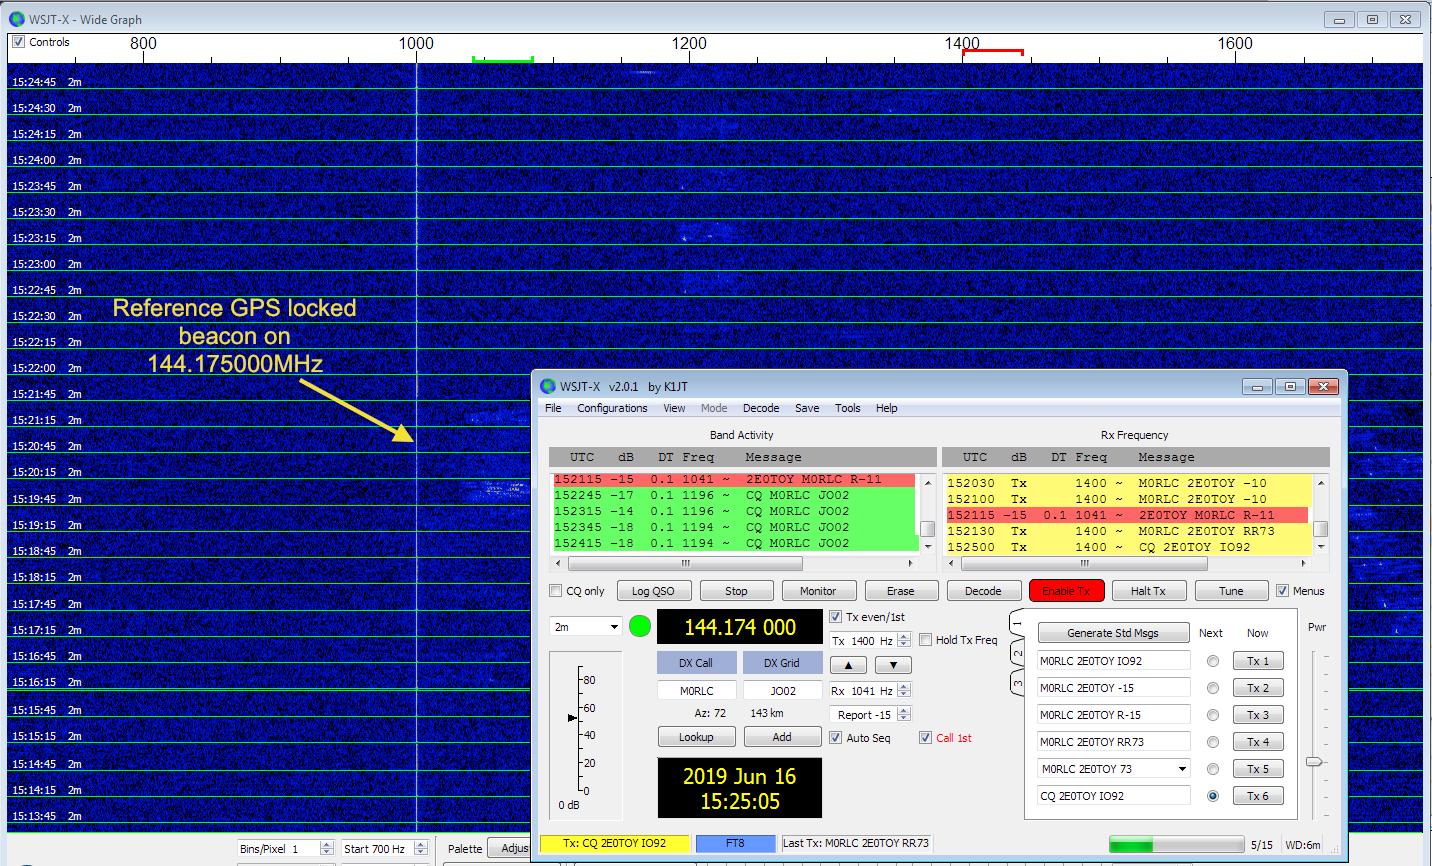The image size is (1432, 866).
Task: Click the M0RLC 2E0TOY -15 message field
Action: point(1114,688)
